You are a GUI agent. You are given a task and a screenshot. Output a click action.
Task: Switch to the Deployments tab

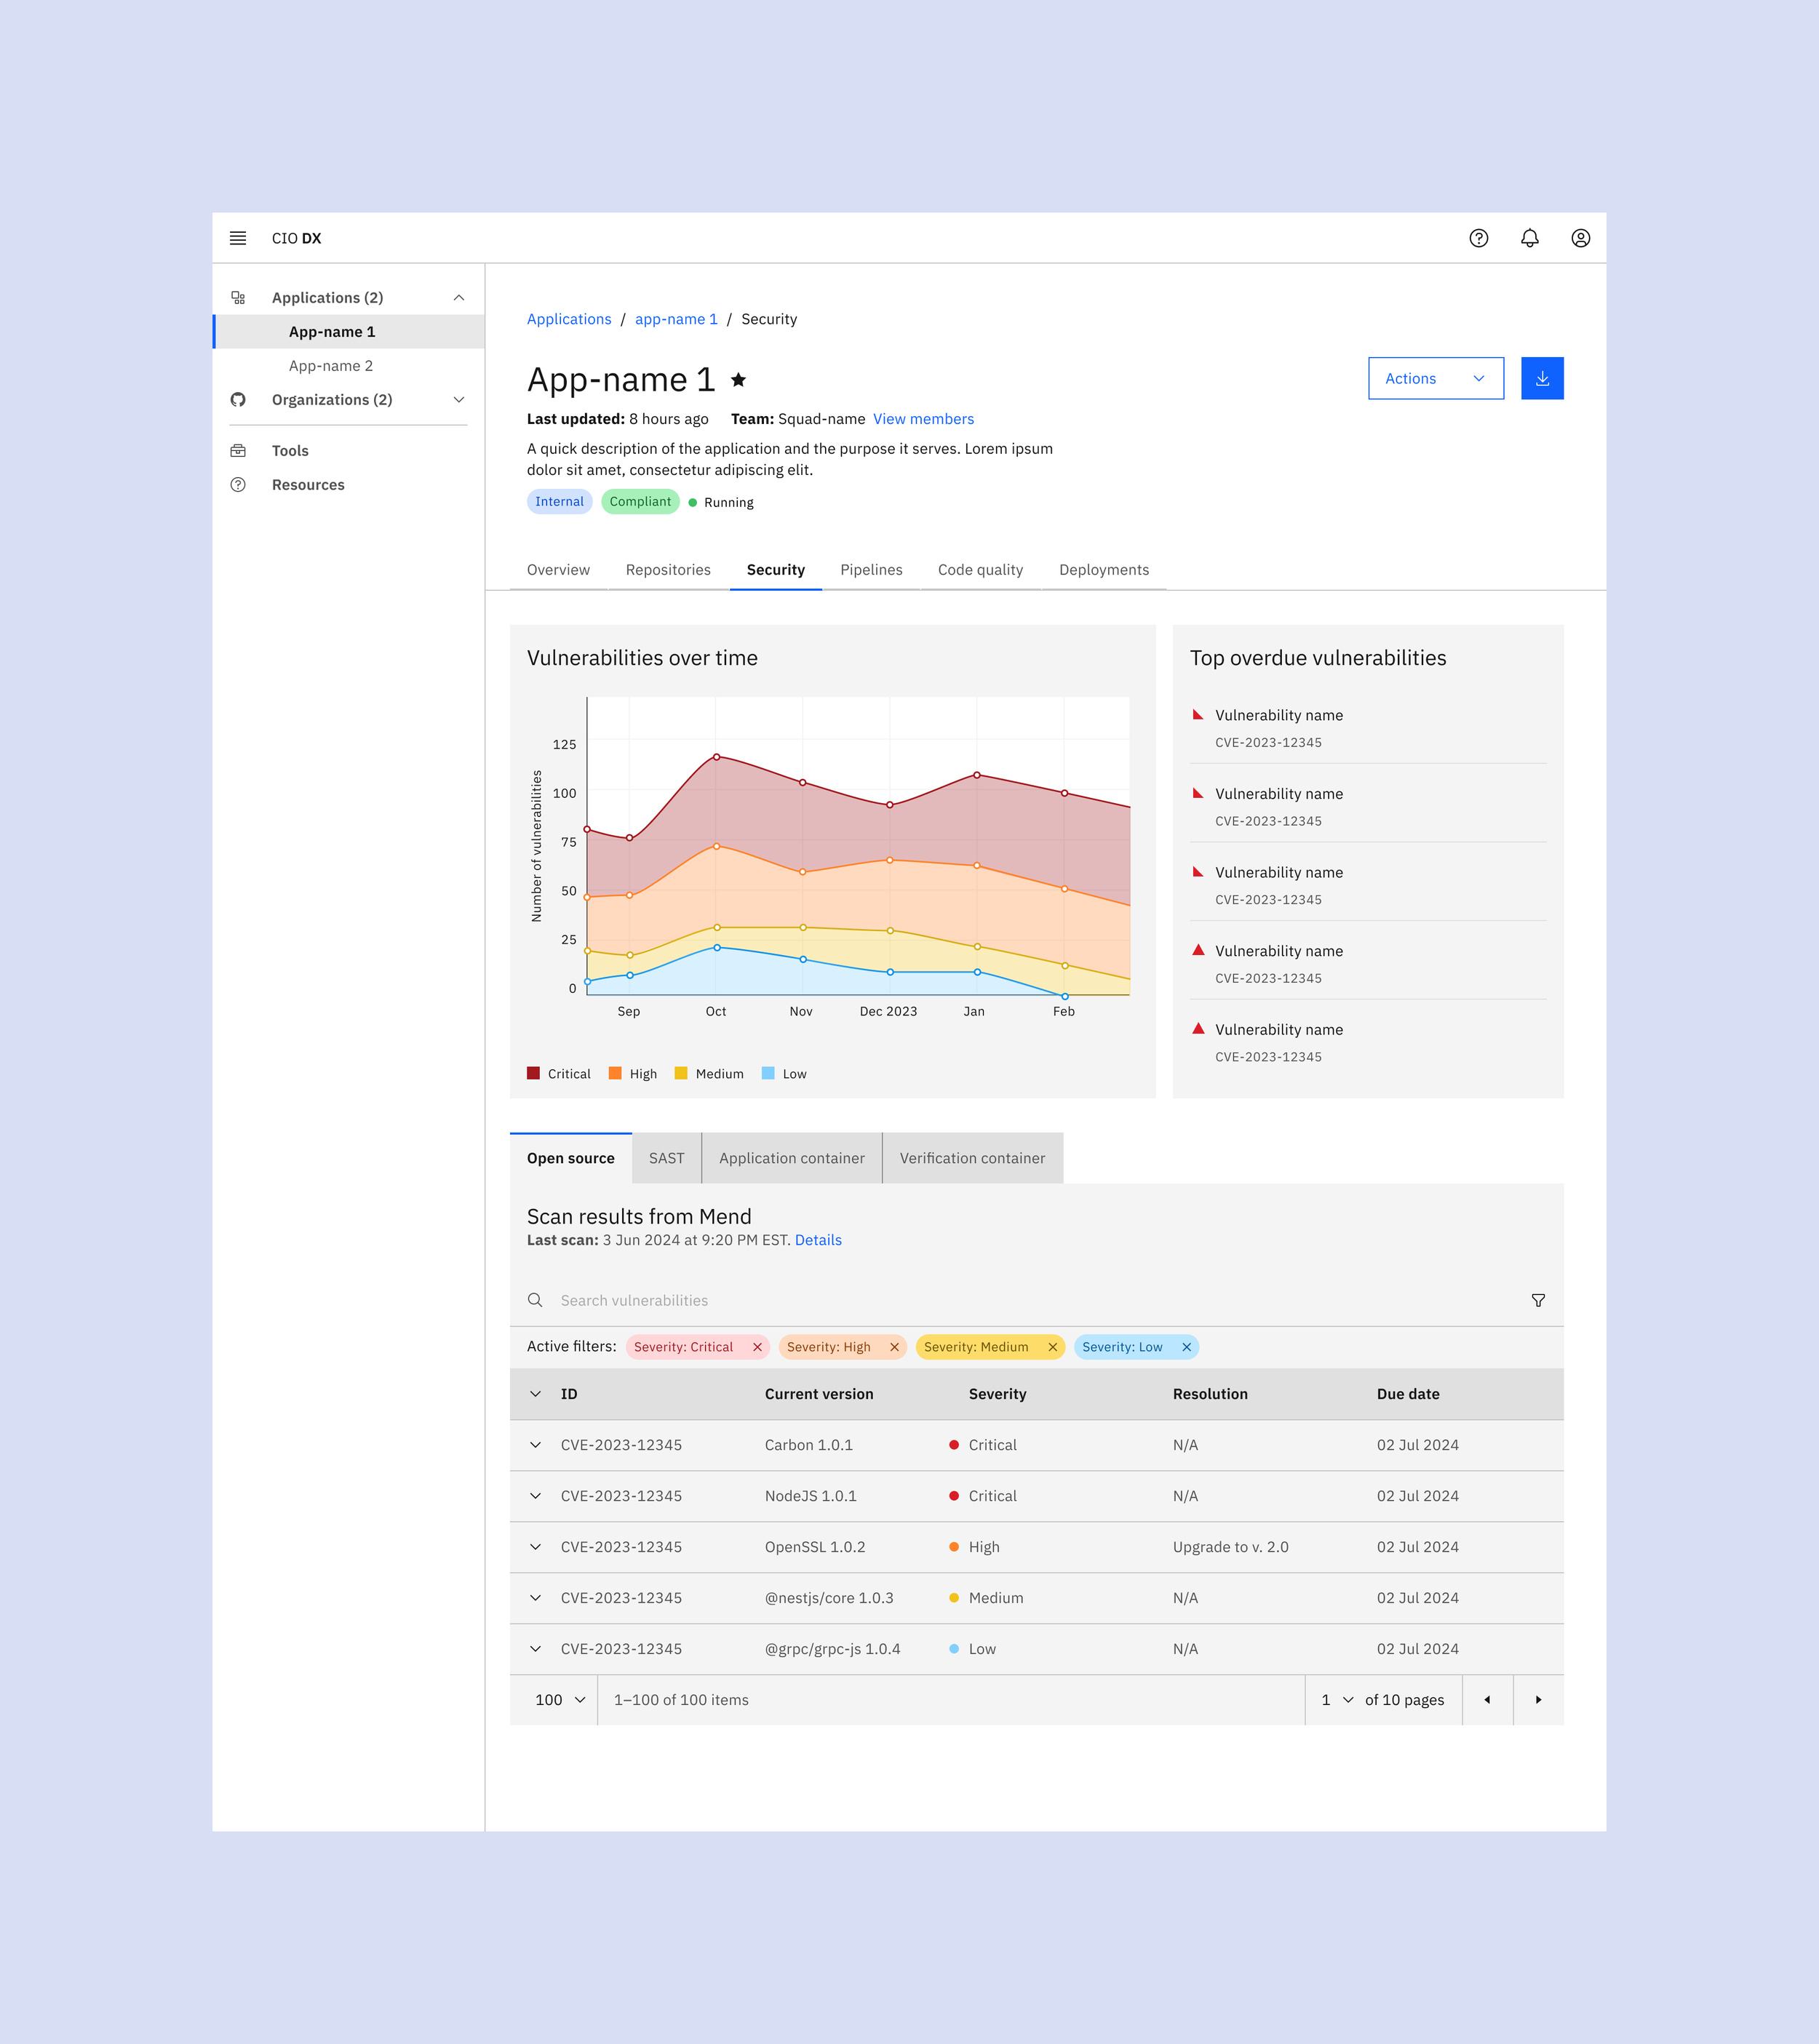click(1104, 570)
